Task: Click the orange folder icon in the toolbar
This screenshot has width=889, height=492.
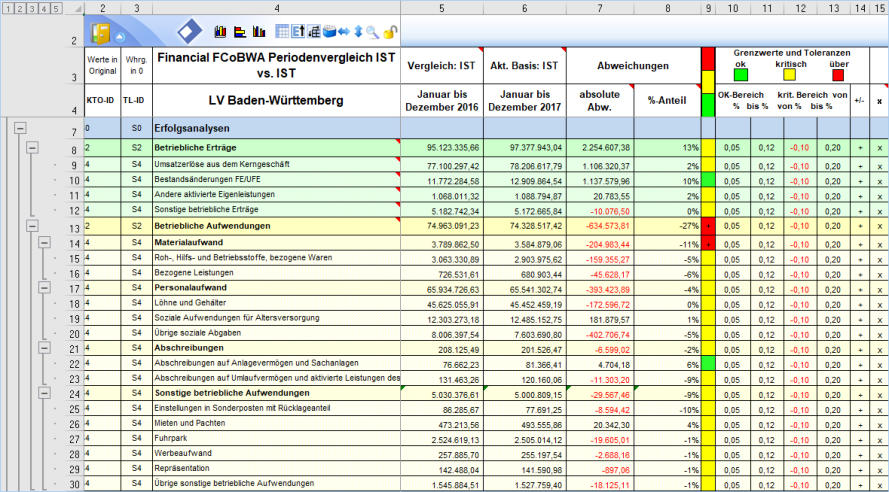Action: 101,33
